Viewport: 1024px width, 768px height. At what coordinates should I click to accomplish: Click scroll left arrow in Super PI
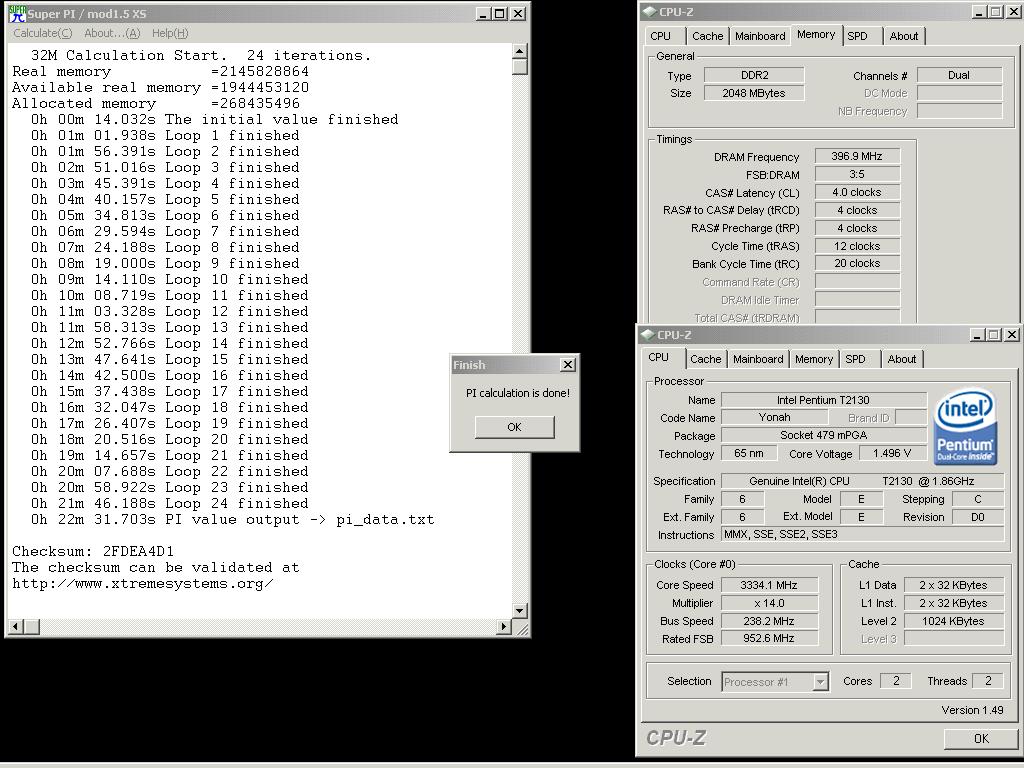[x=16, y=627]
